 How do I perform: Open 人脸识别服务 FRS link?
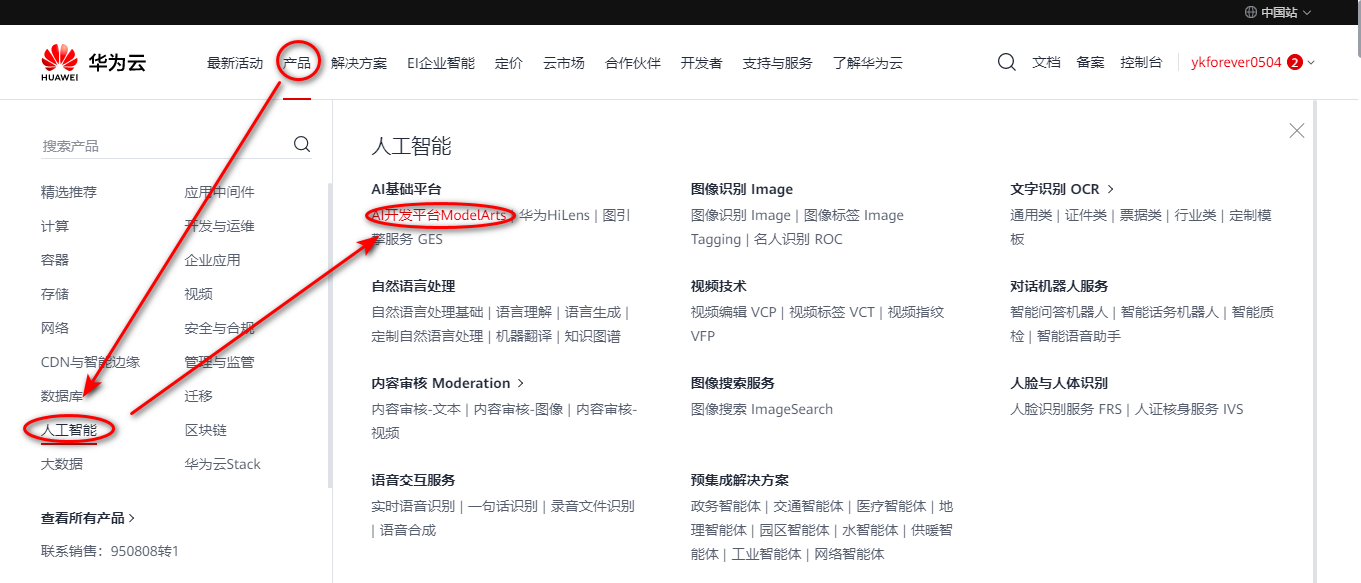pos(1066,409)
